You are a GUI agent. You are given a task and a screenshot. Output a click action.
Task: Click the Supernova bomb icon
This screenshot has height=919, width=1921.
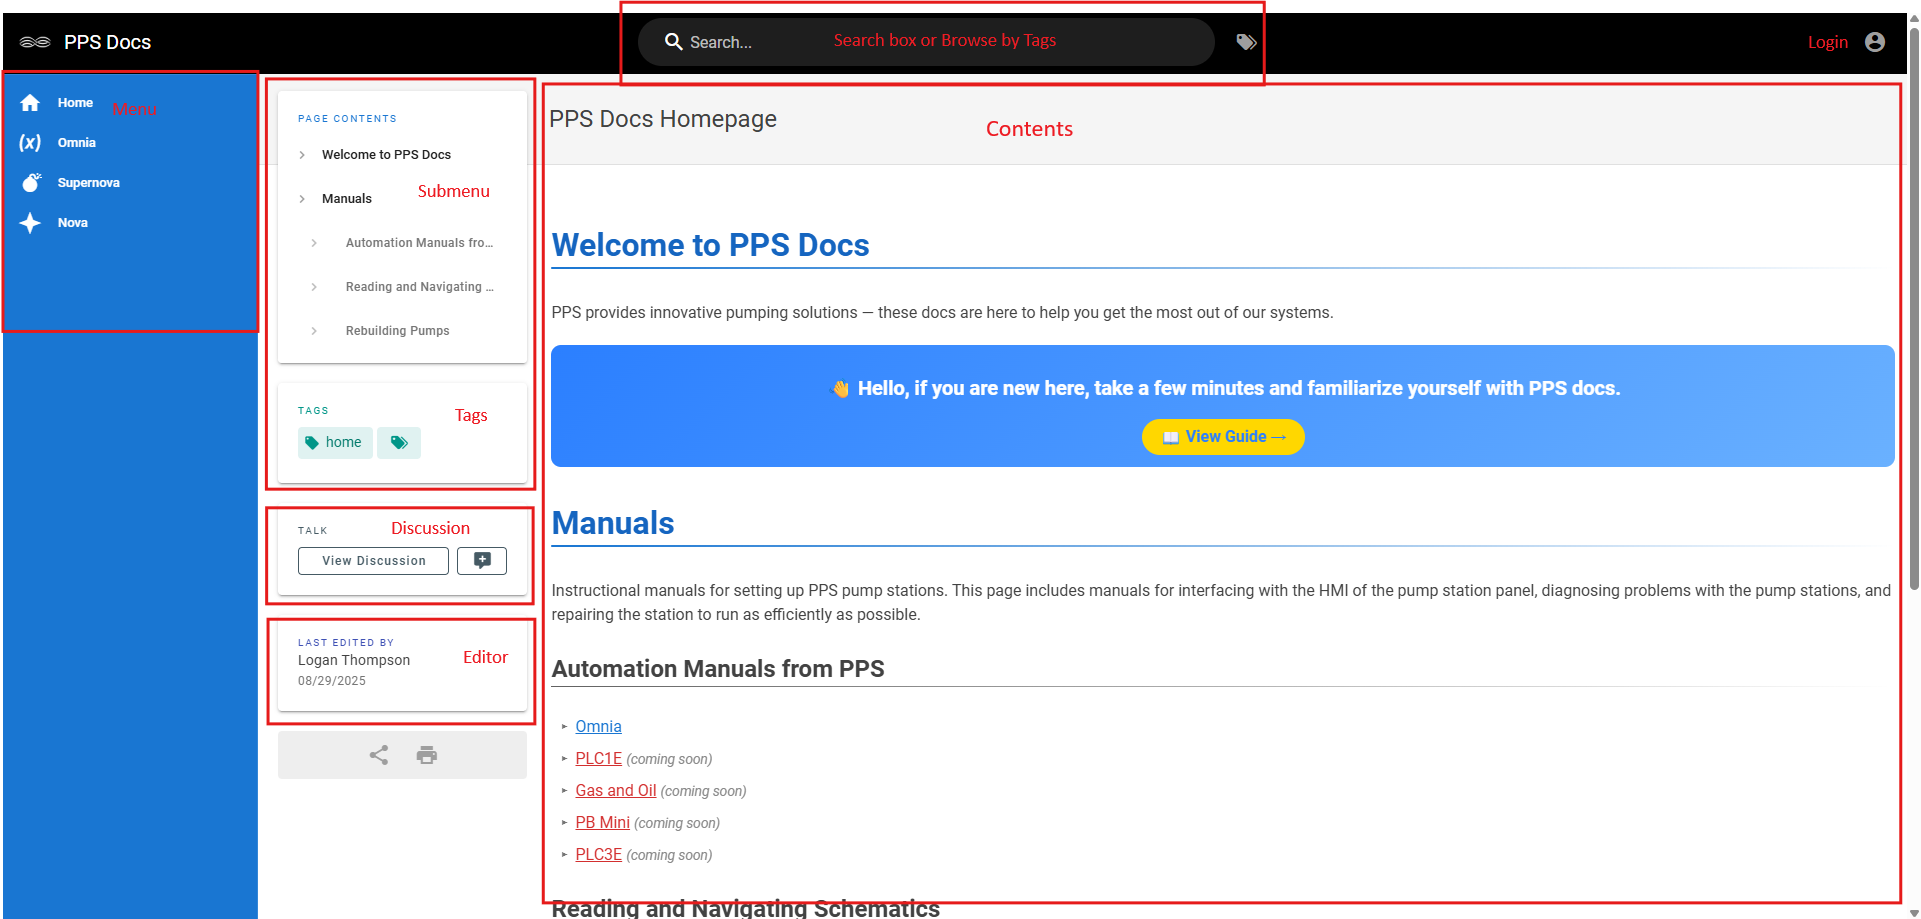(31, 183)
